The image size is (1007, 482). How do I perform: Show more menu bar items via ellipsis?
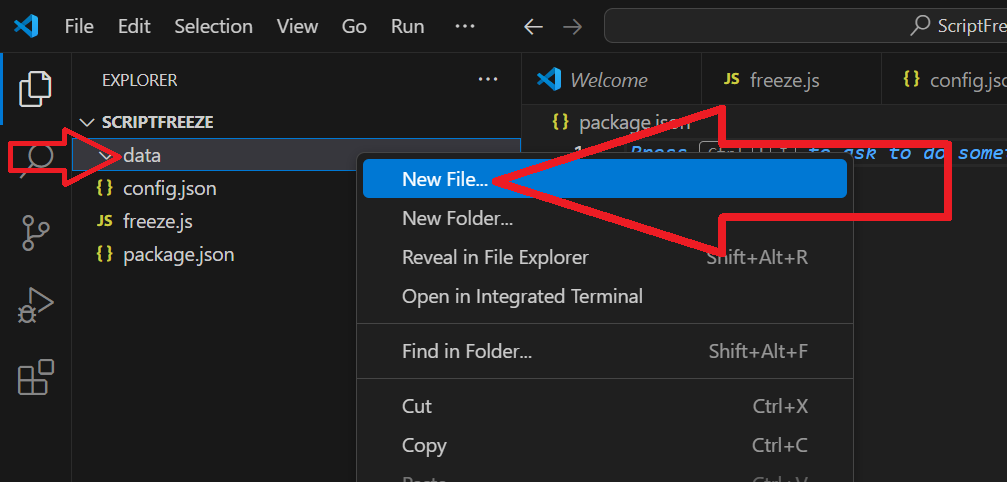pos(464,26)
